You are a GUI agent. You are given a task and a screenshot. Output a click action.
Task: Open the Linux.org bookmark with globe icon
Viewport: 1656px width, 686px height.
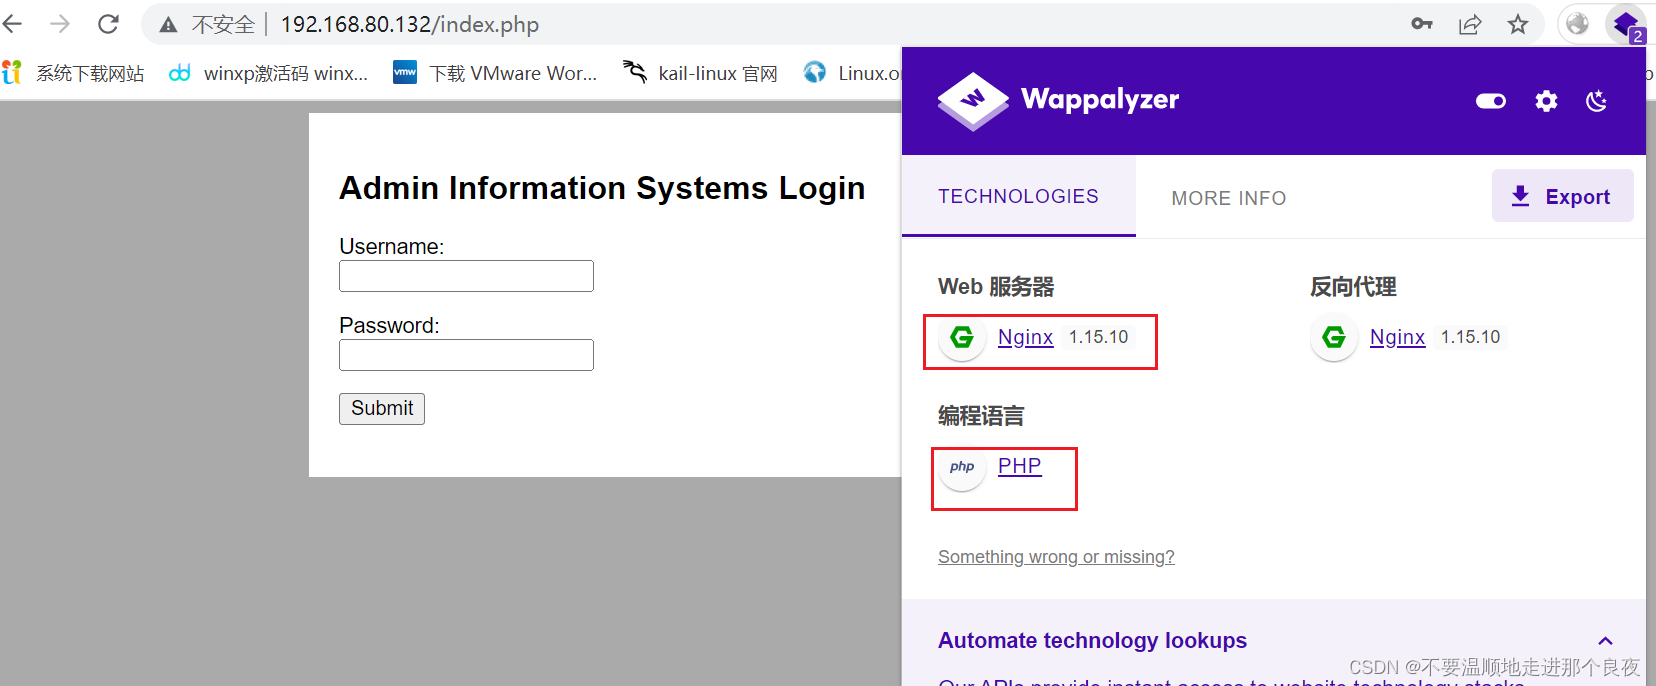(853, 73)
